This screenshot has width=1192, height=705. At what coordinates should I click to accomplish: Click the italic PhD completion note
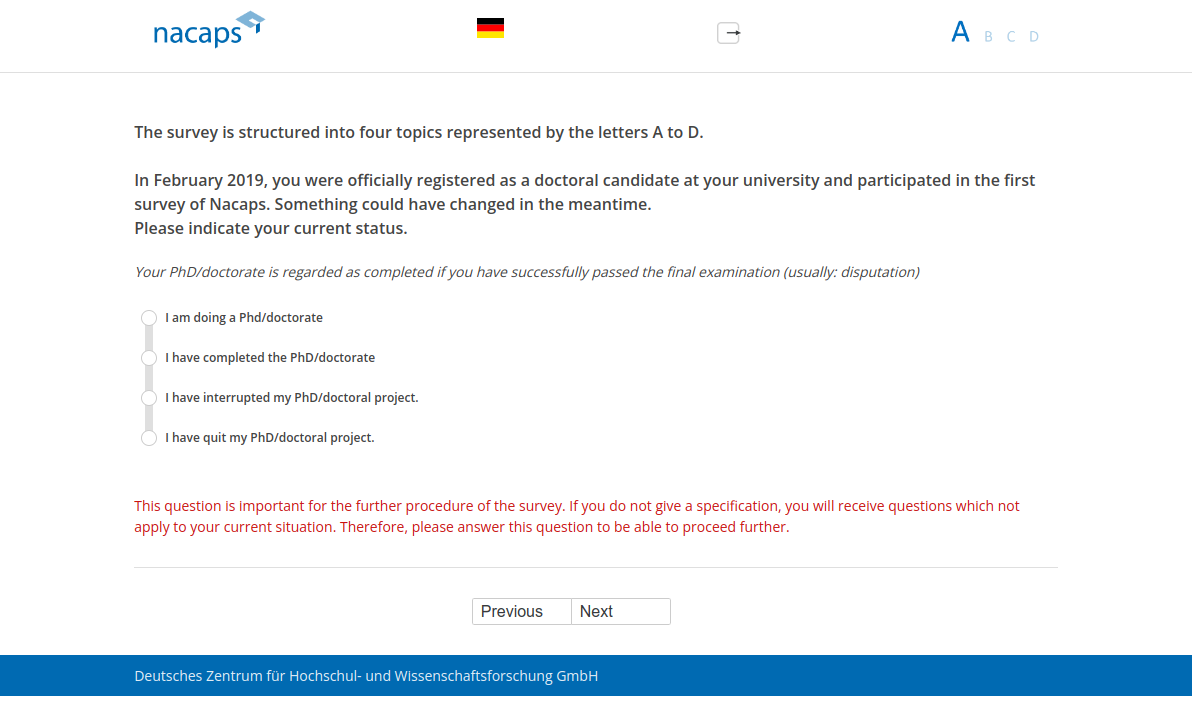(x=526, y=272)
